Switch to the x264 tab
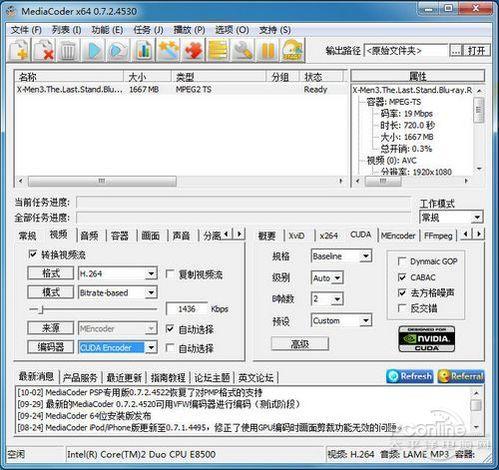This screenshot has width=499, height=470. pos(329,236)
